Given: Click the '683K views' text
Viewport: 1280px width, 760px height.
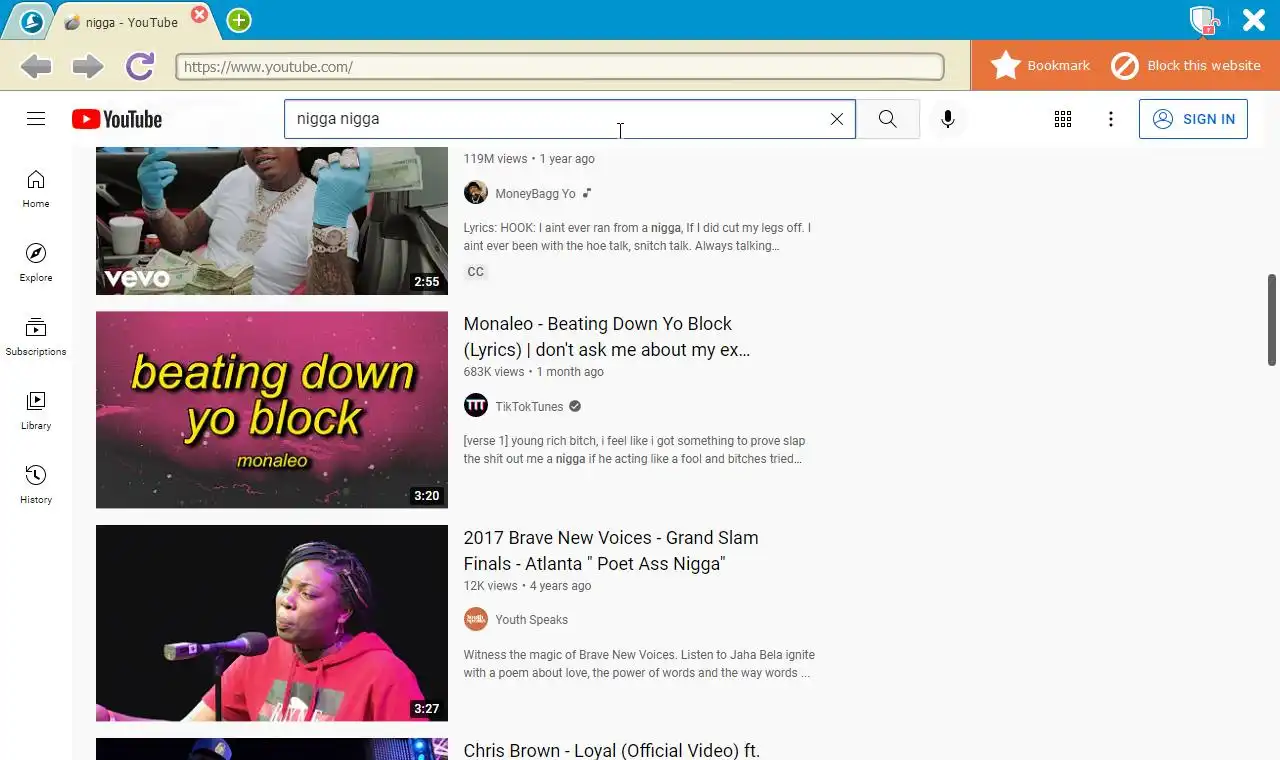Looking at the screenshot, I should pyautogui.click(x=494, y=372).
